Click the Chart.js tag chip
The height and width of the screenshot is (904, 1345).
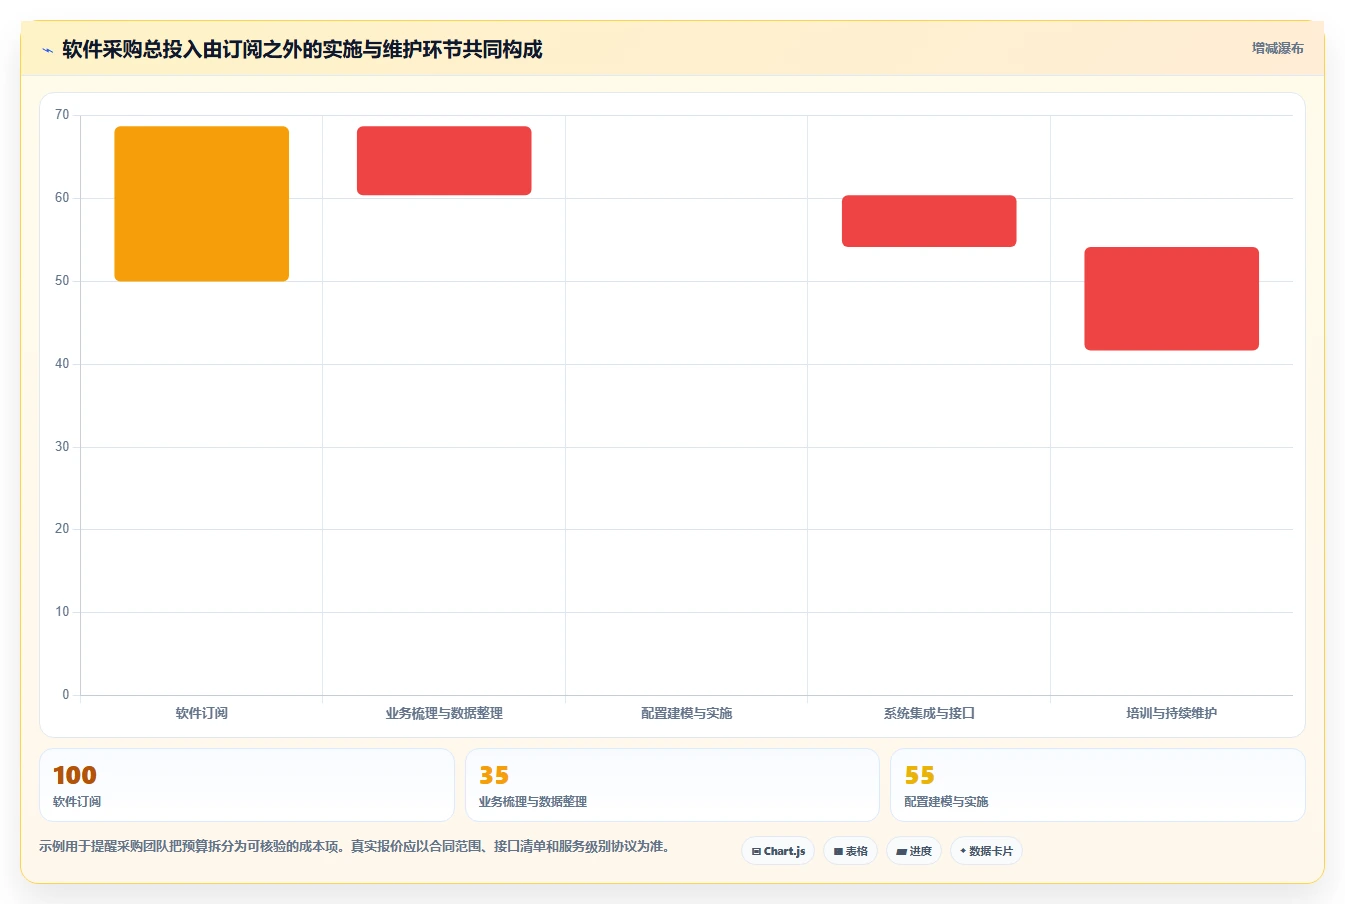(778, 851)
